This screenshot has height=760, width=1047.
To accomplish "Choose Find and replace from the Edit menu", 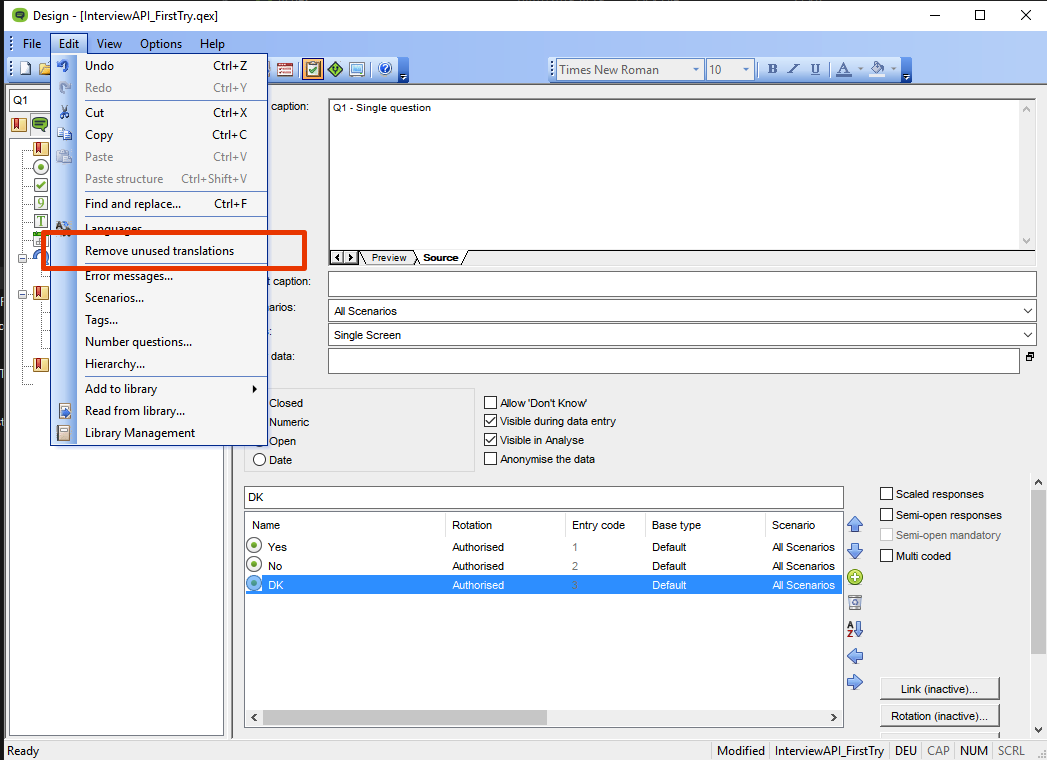I will [x=160, y=204].
